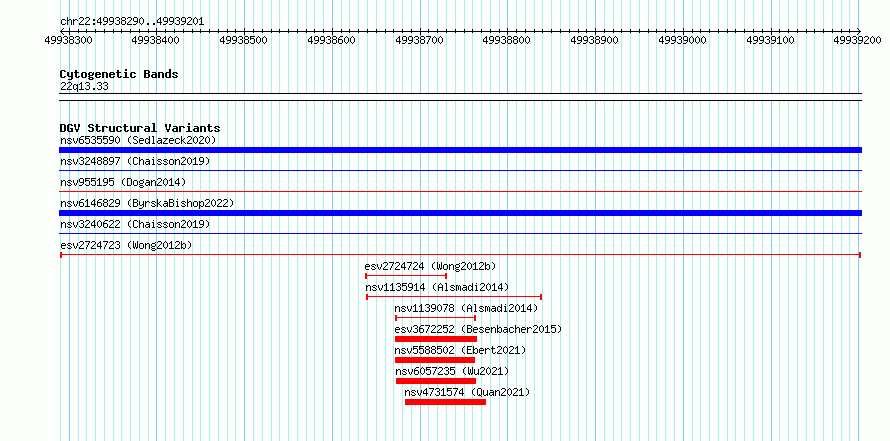Click the Cytogenetic Bands track title
The height and width of the screenshot is (441, 890).
click(x=119, y=74)
